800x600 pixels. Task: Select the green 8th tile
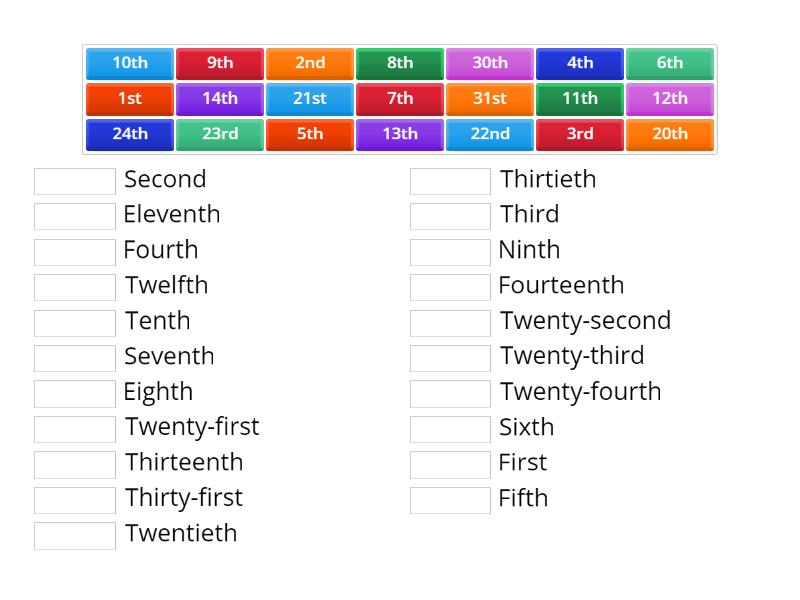click(x=400, y=63)
